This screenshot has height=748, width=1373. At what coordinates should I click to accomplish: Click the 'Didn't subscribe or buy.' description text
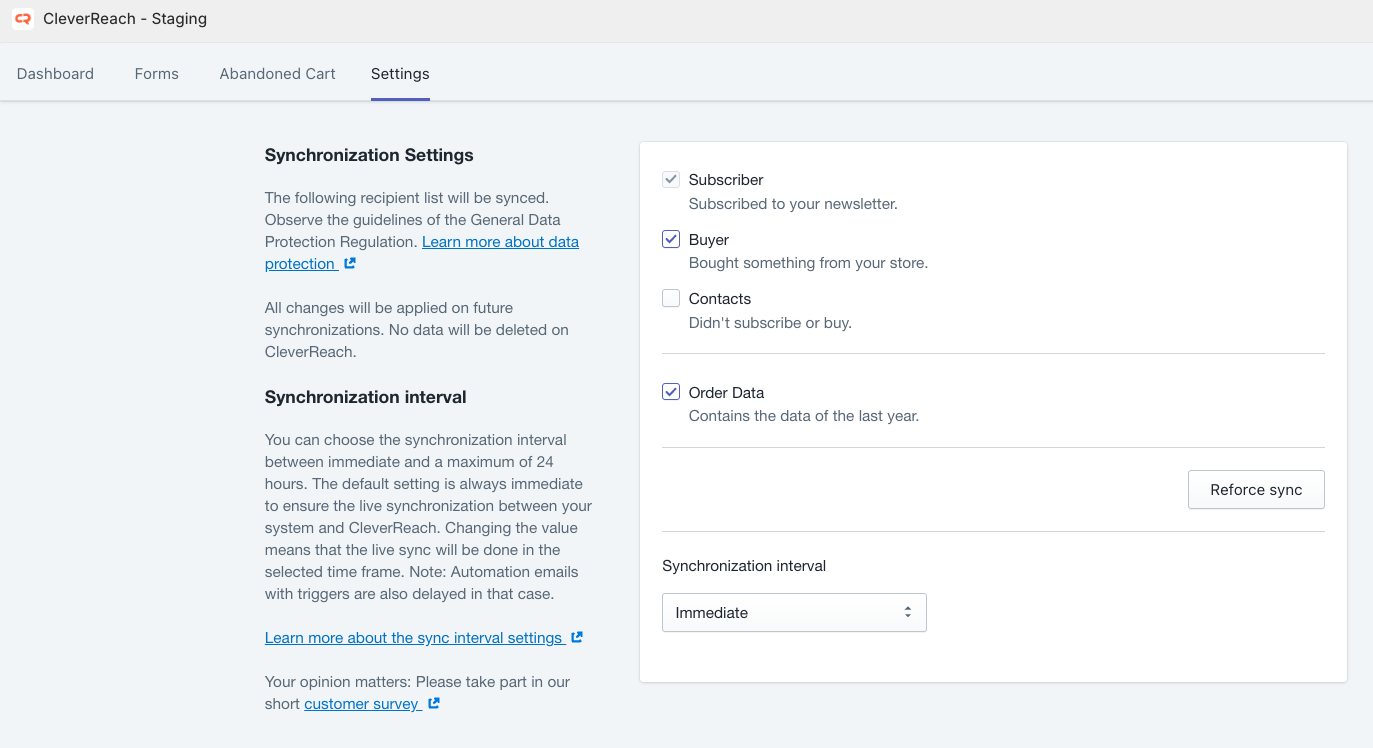[770, 323]
